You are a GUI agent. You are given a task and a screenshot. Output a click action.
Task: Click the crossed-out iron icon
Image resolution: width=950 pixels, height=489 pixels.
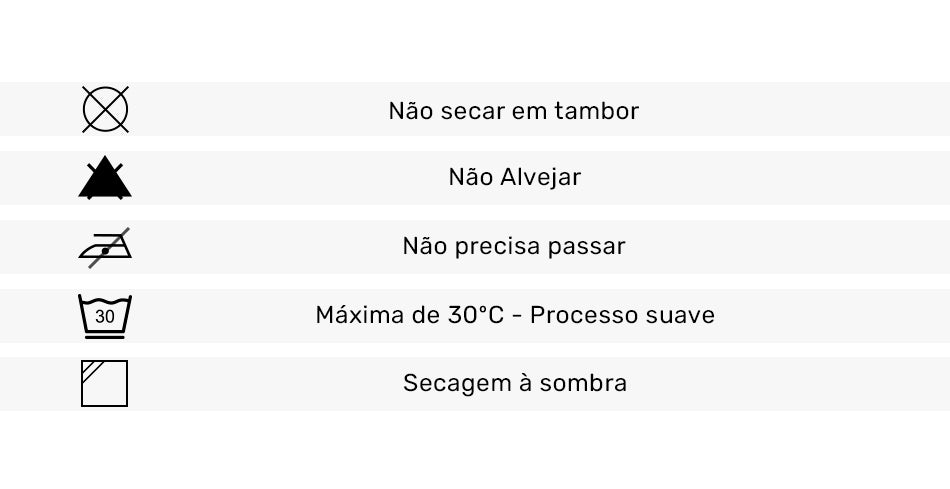coord(105,246)
